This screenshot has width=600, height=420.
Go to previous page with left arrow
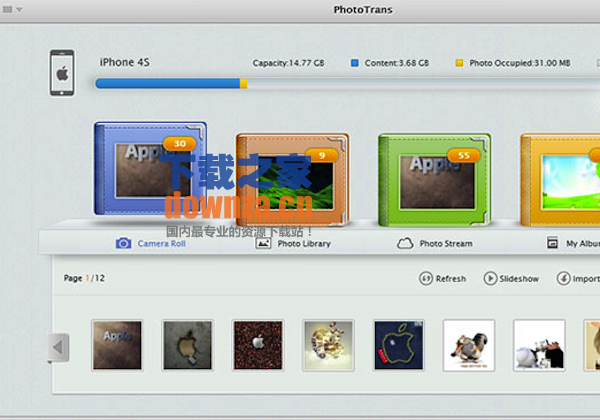pyautogui.click(x=59, y=347)
